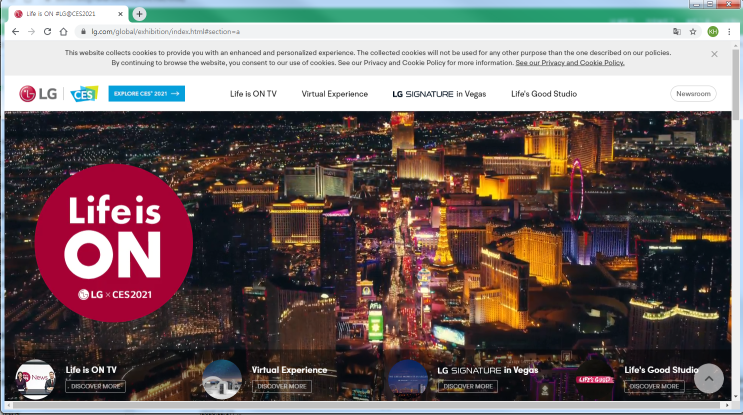
Task: Click the Newsroom button
Action: pos(693,94)
